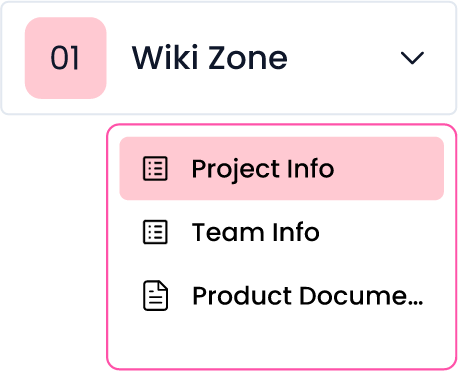Image resolution: width=458 pixels, height=372 pixels.
Task: Select the highlighted Project Info row
Action: point(282,168)
